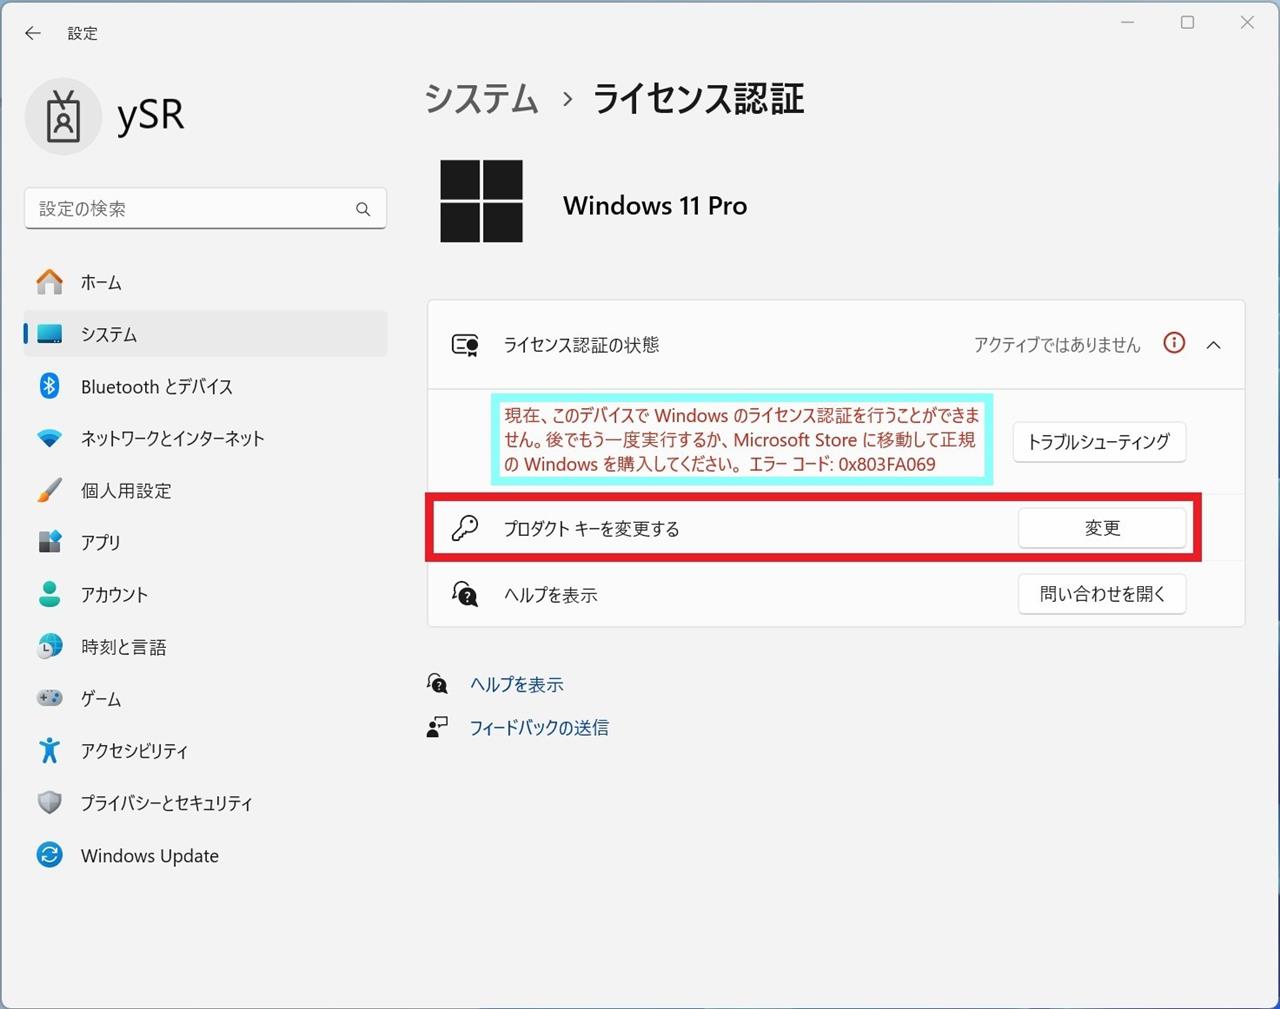
Task: Click the Windows 11 Pro logo
Action: (481, 201)
